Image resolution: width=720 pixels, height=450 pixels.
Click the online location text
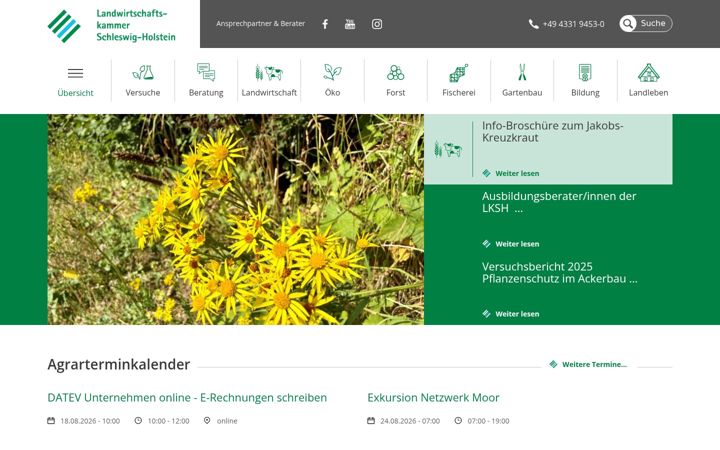pyautogui.click(x=227, y=421)
